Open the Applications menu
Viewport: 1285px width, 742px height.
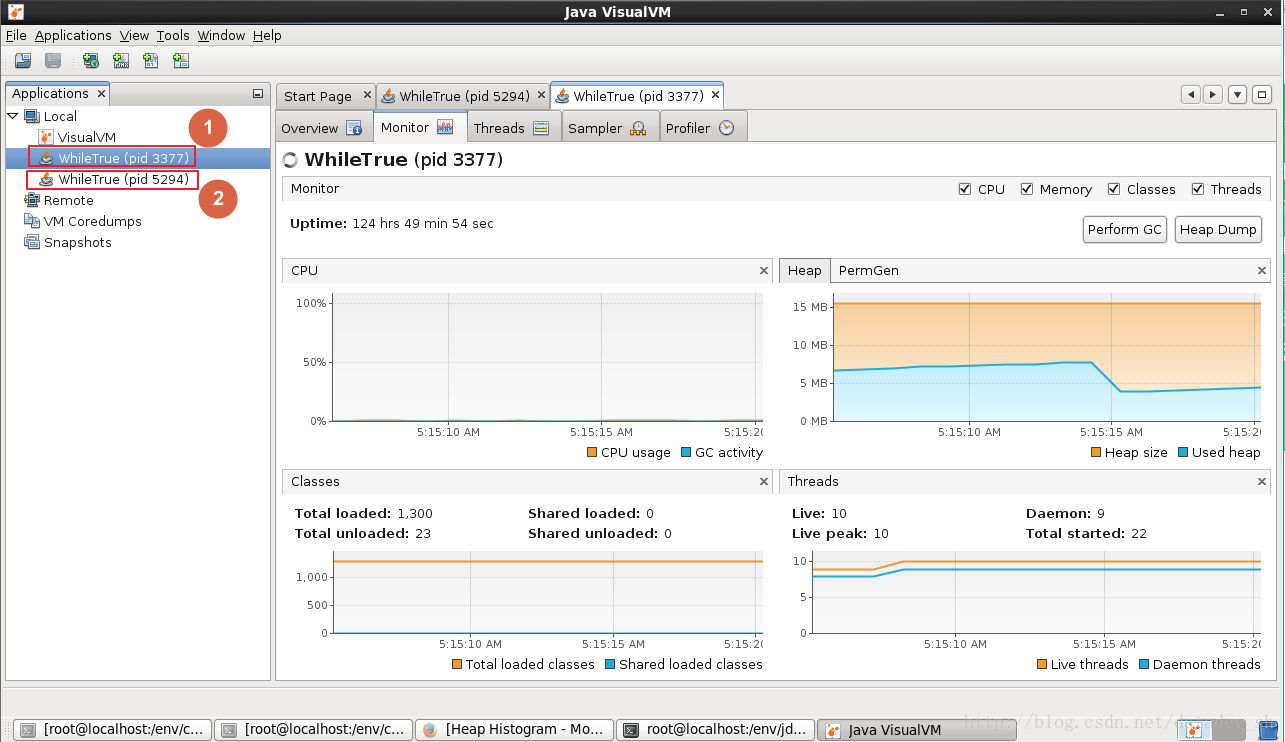(x=73, y=35)
